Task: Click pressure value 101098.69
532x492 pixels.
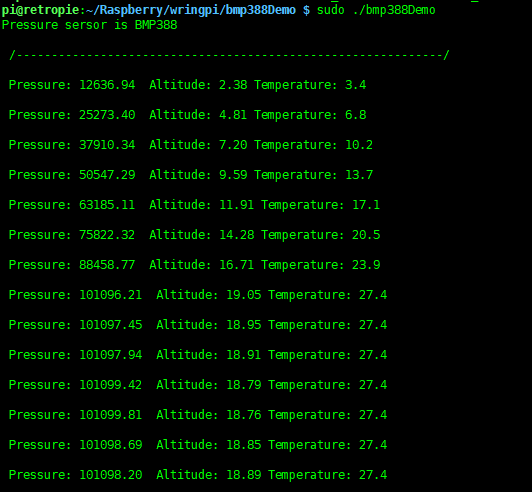Action: tap(111, 445)
